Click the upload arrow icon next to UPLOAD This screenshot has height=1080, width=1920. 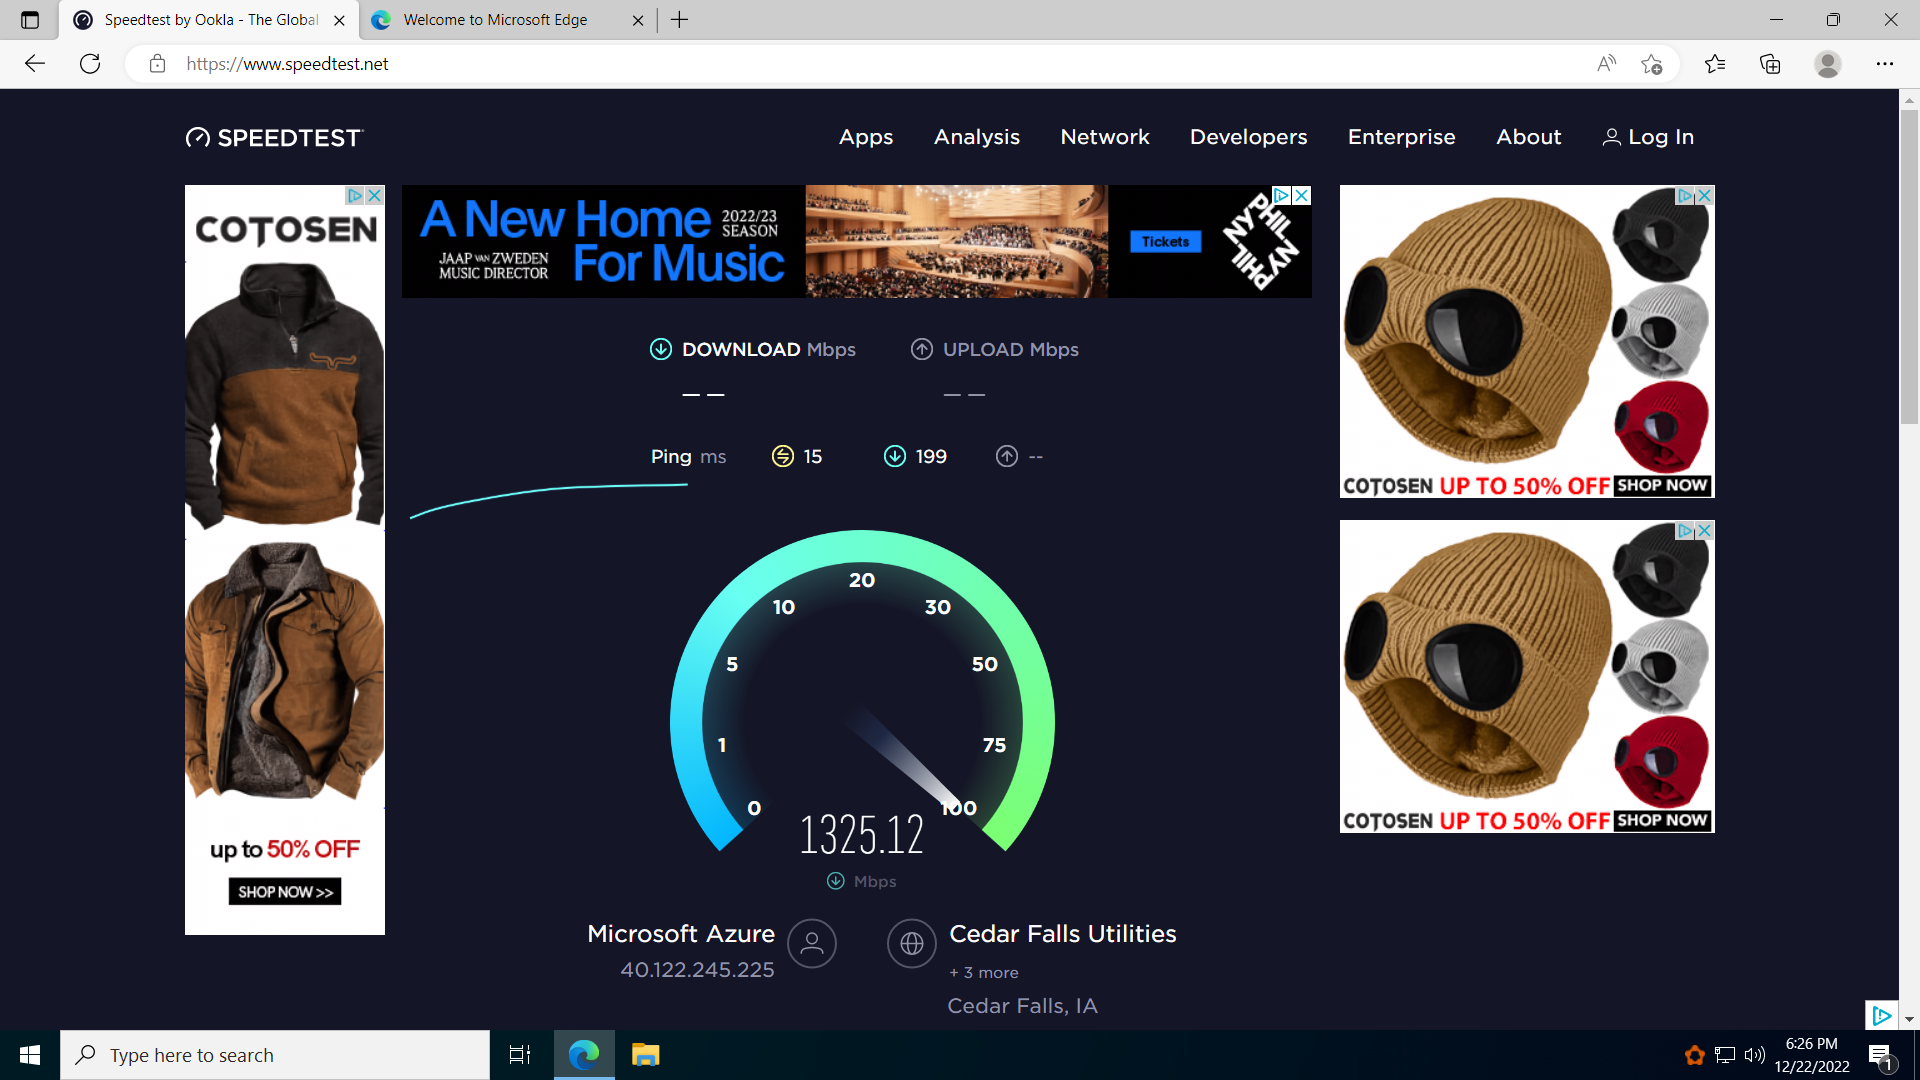coord(922,349)
